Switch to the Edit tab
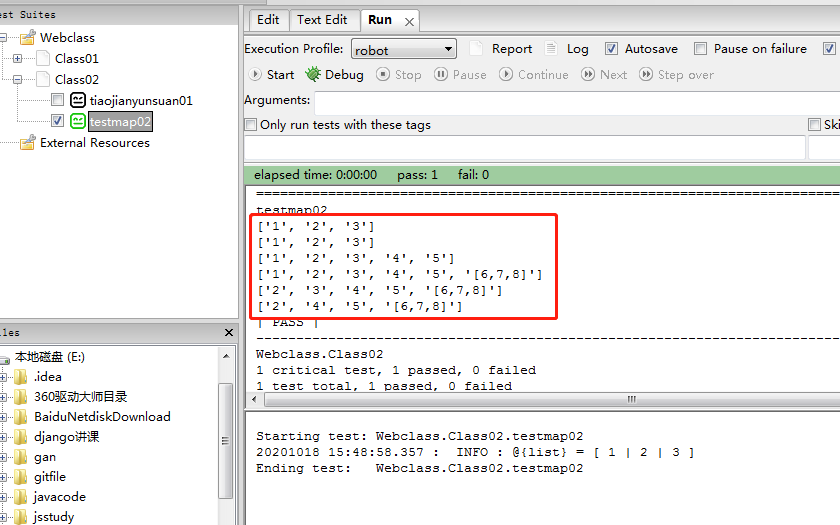The width and height of the screenshot is (840, 525). coord(268,20)
